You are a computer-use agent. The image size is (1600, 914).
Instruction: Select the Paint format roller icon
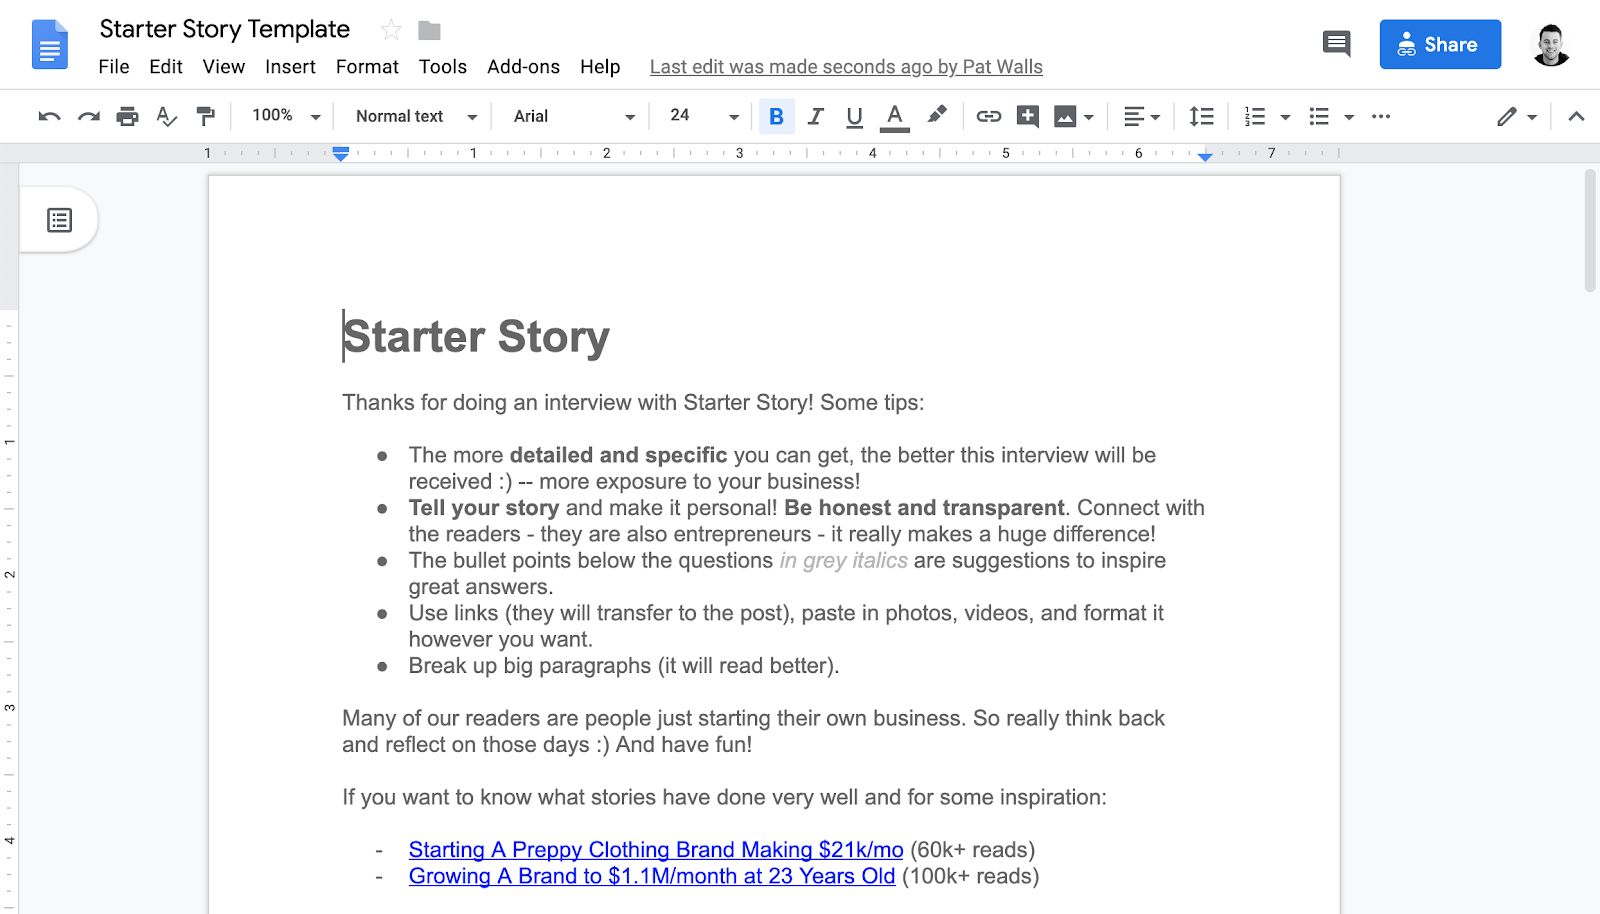pos(206,116)
